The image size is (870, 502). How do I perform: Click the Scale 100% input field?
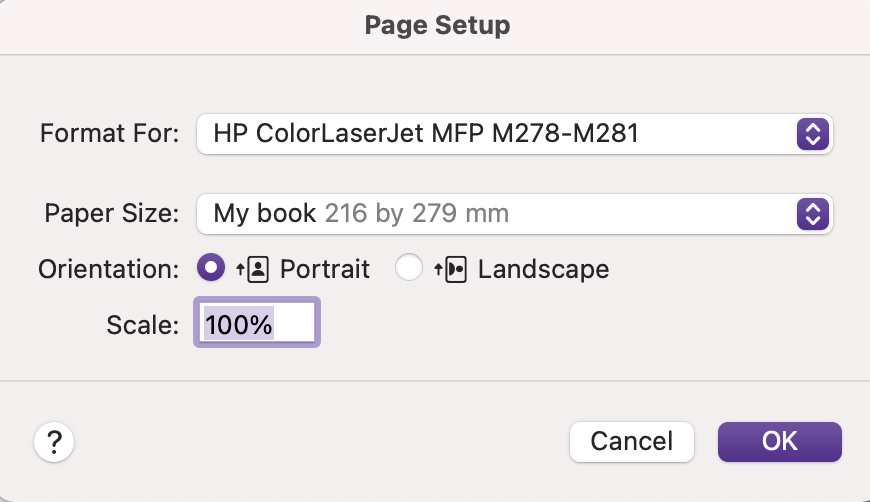257,324
